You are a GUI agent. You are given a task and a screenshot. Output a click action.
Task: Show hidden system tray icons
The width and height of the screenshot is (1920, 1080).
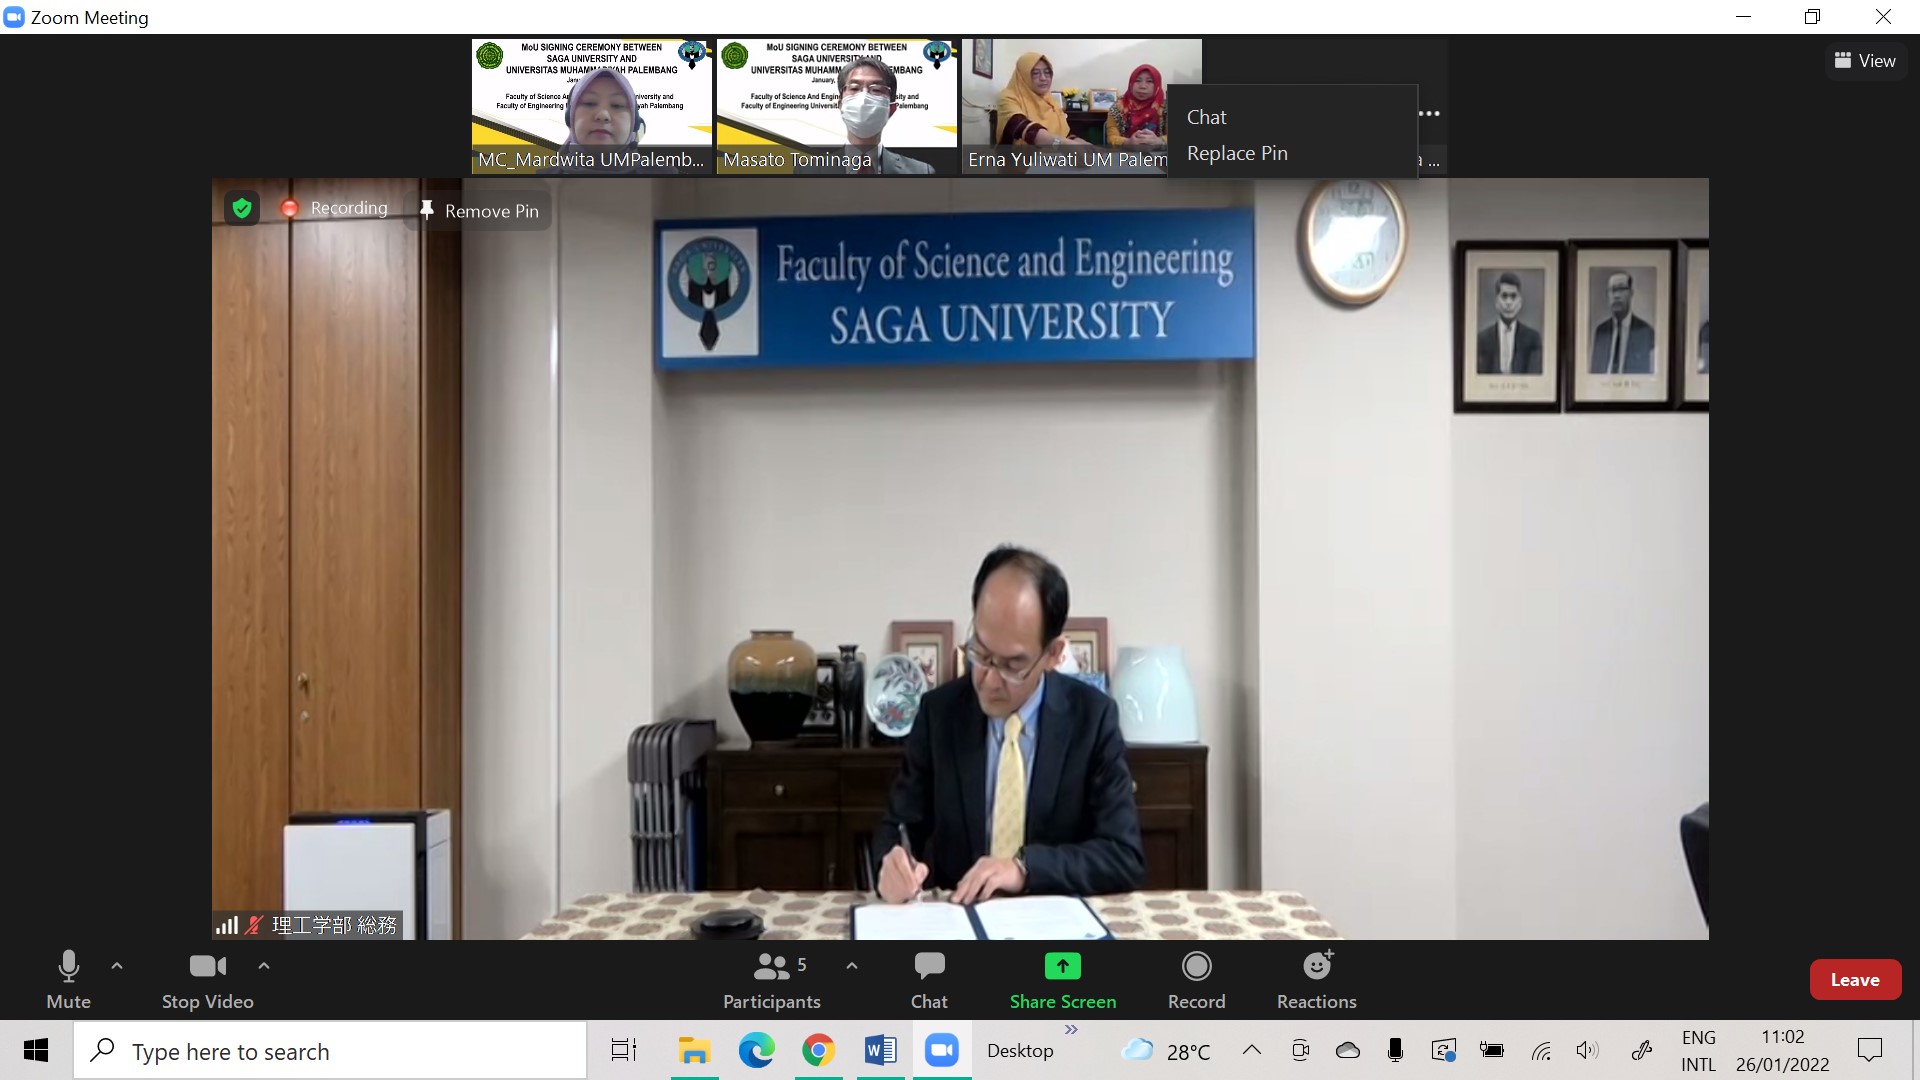point(1251,1050)
